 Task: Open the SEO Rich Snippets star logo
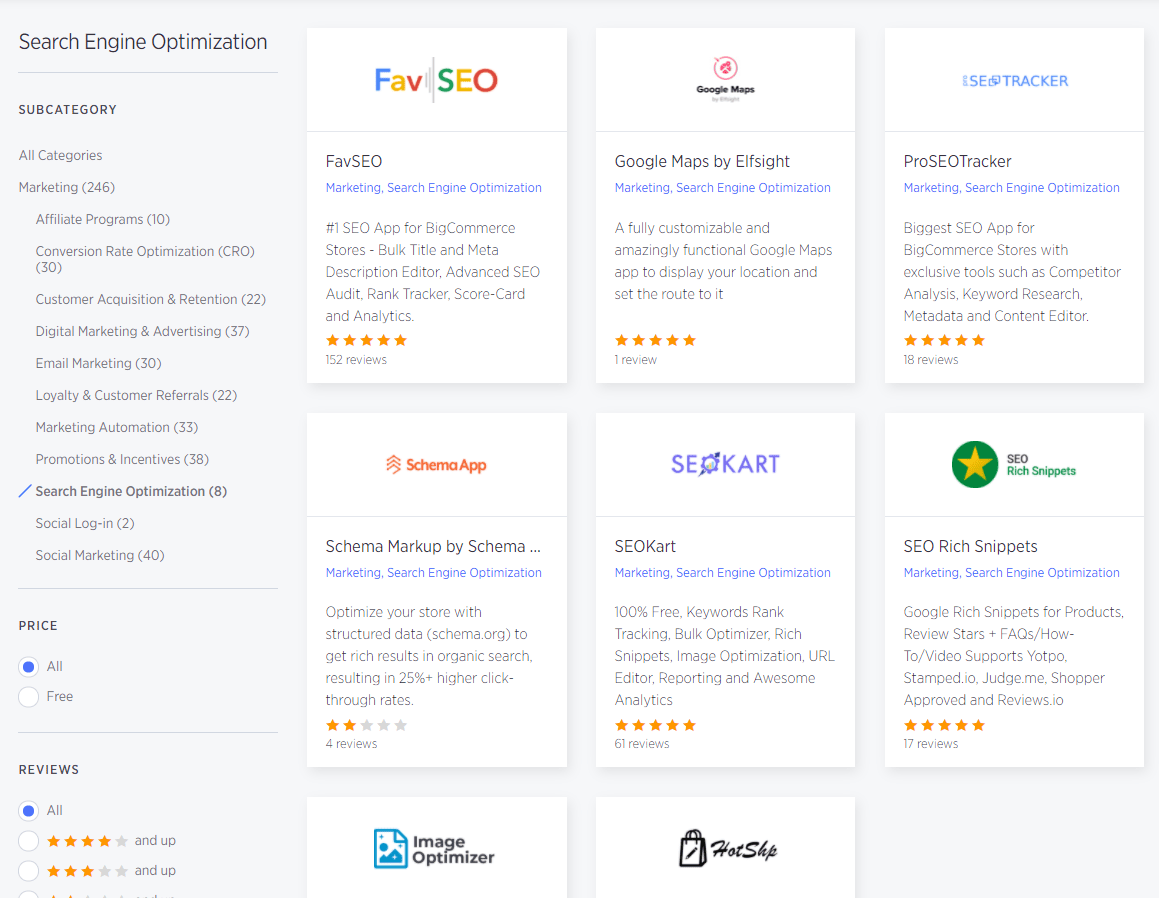[x=1013, y=464]
